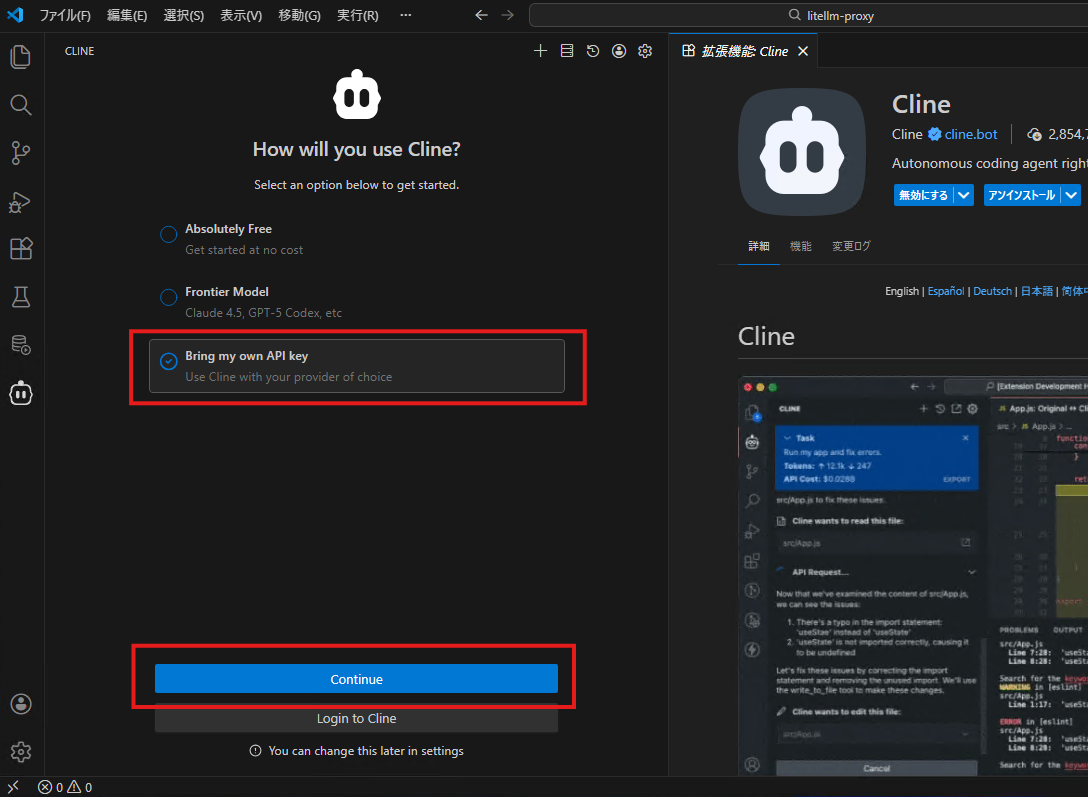Click the アンインストール button
This screenshot has width=1088, height=797.
pyautogui.click(x=1022, y=195)
